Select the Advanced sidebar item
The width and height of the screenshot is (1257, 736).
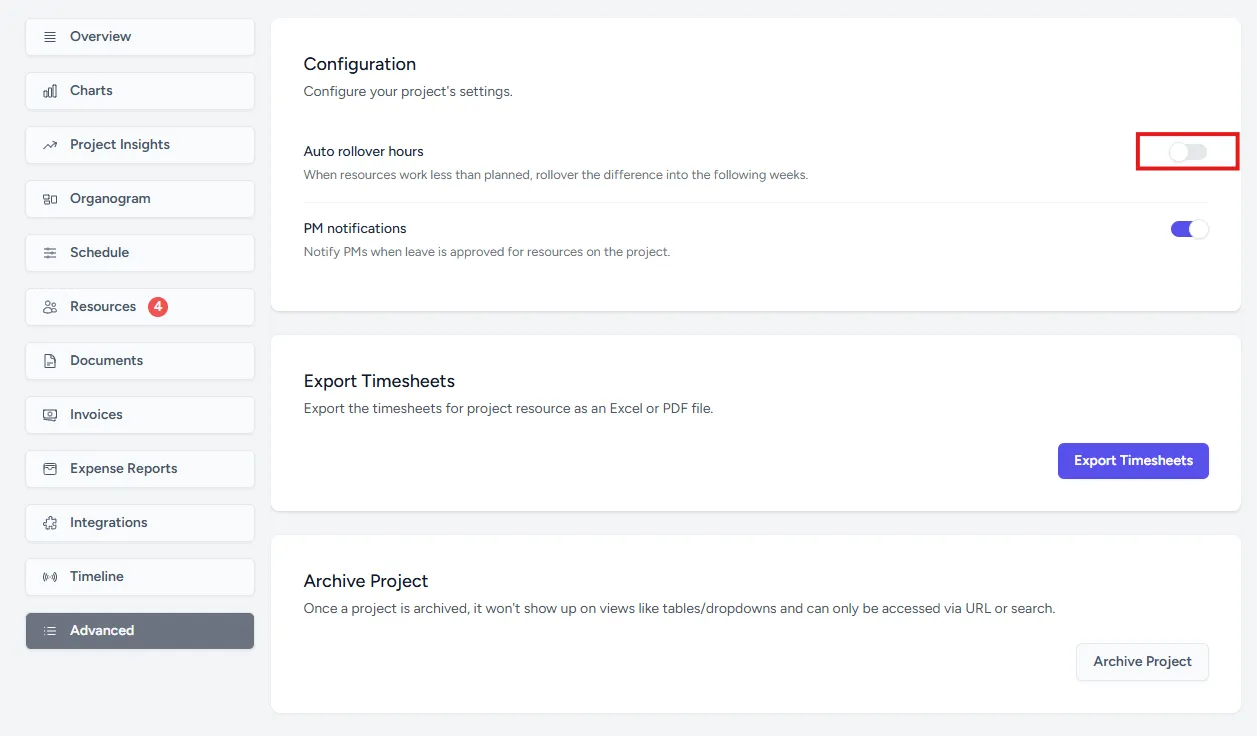(x=140, y=631)
